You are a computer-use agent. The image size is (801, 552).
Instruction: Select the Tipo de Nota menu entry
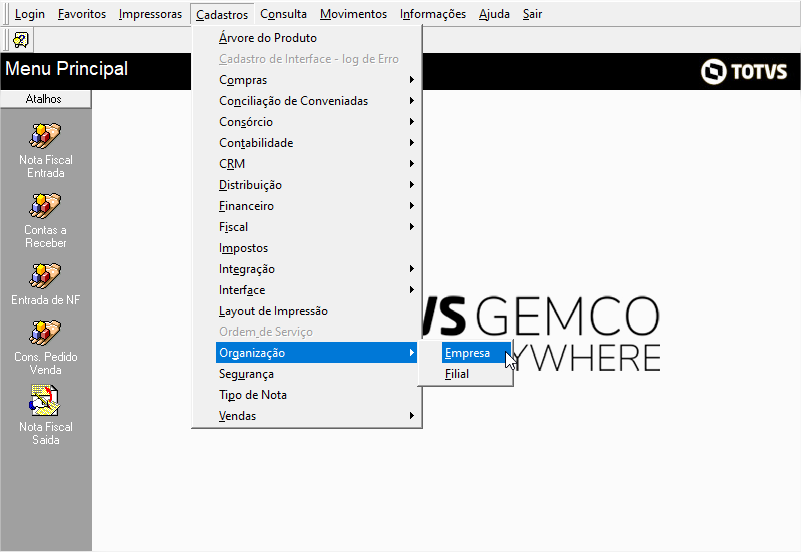click(317, 395)
